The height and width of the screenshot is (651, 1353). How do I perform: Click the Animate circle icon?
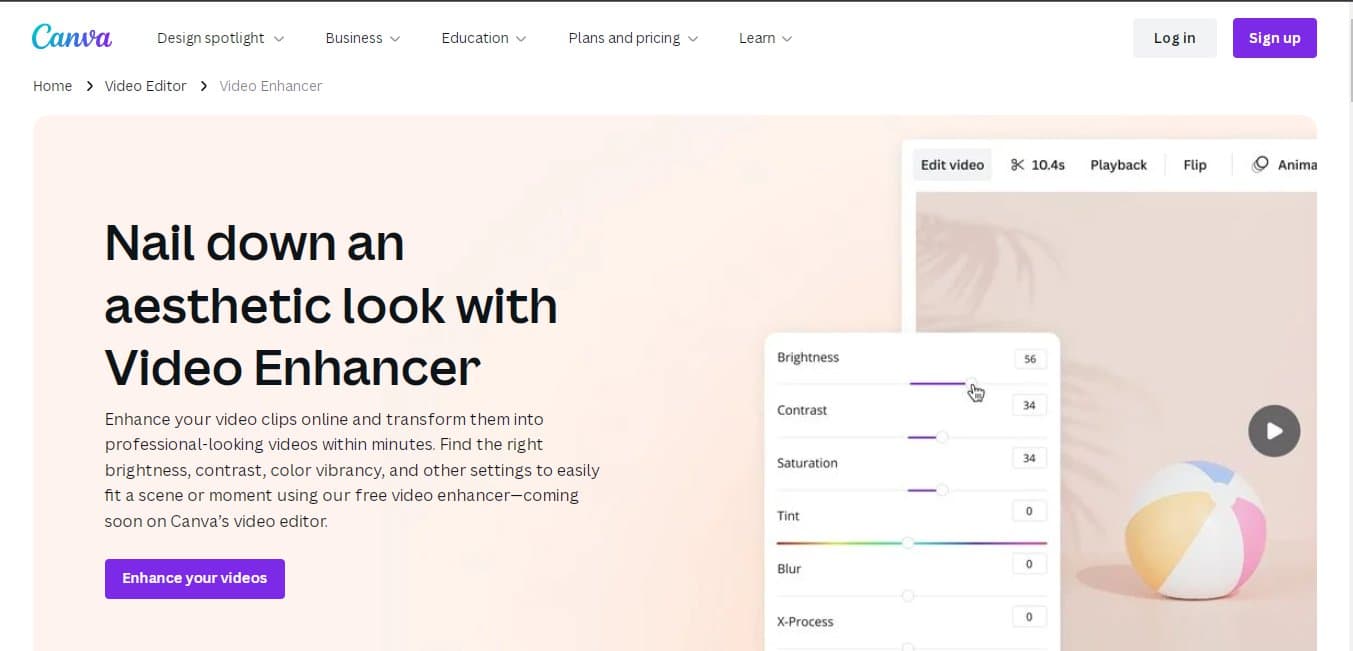[1261, 164]
